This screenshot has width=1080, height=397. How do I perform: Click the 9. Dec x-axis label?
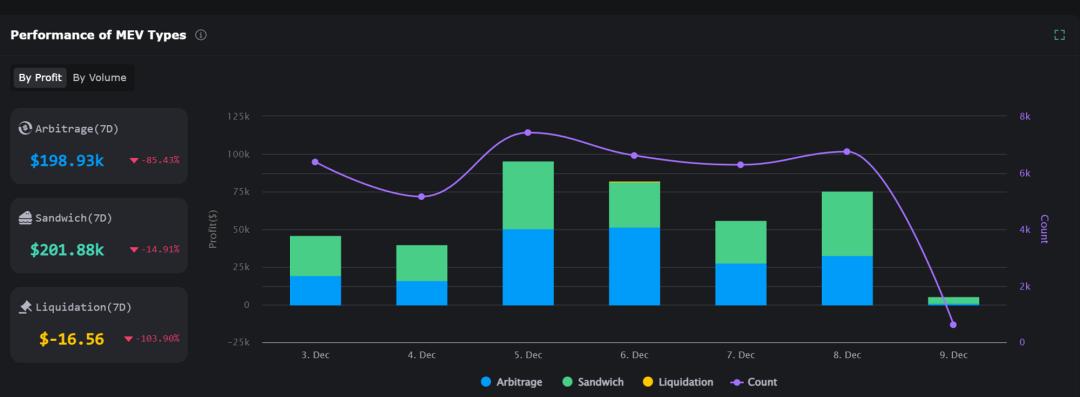click(953, 355)
